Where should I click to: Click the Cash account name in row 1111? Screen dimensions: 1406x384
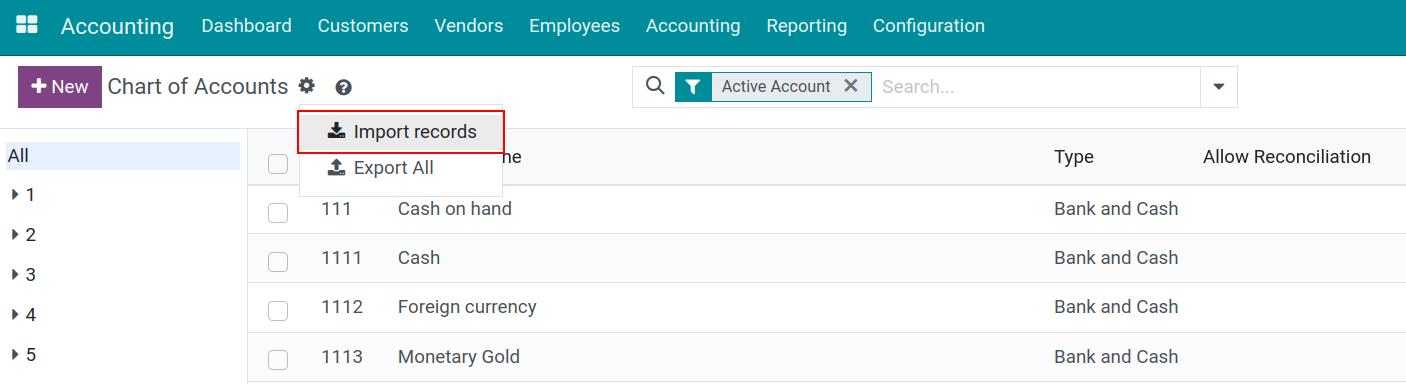coord(419,258)
